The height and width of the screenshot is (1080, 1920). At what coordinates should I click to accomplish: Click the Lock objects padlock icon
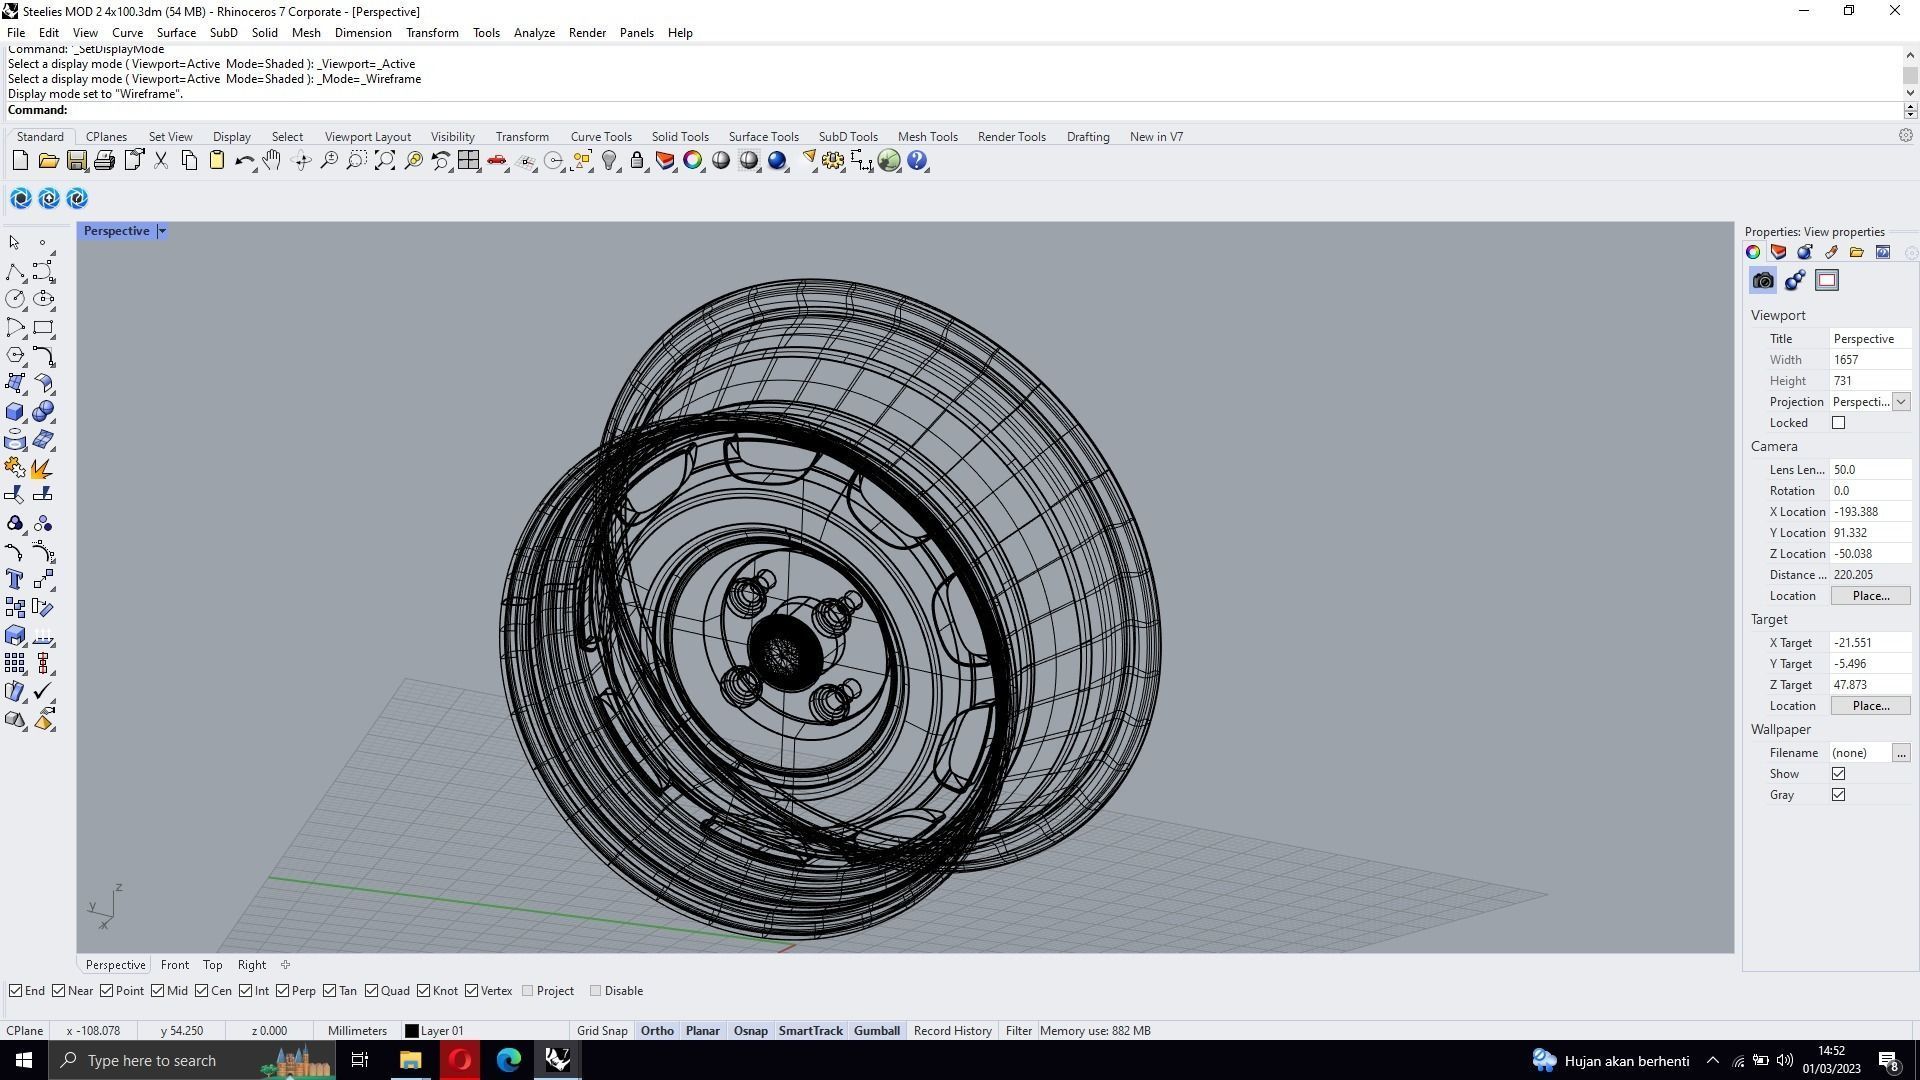(x=637, y=161)
